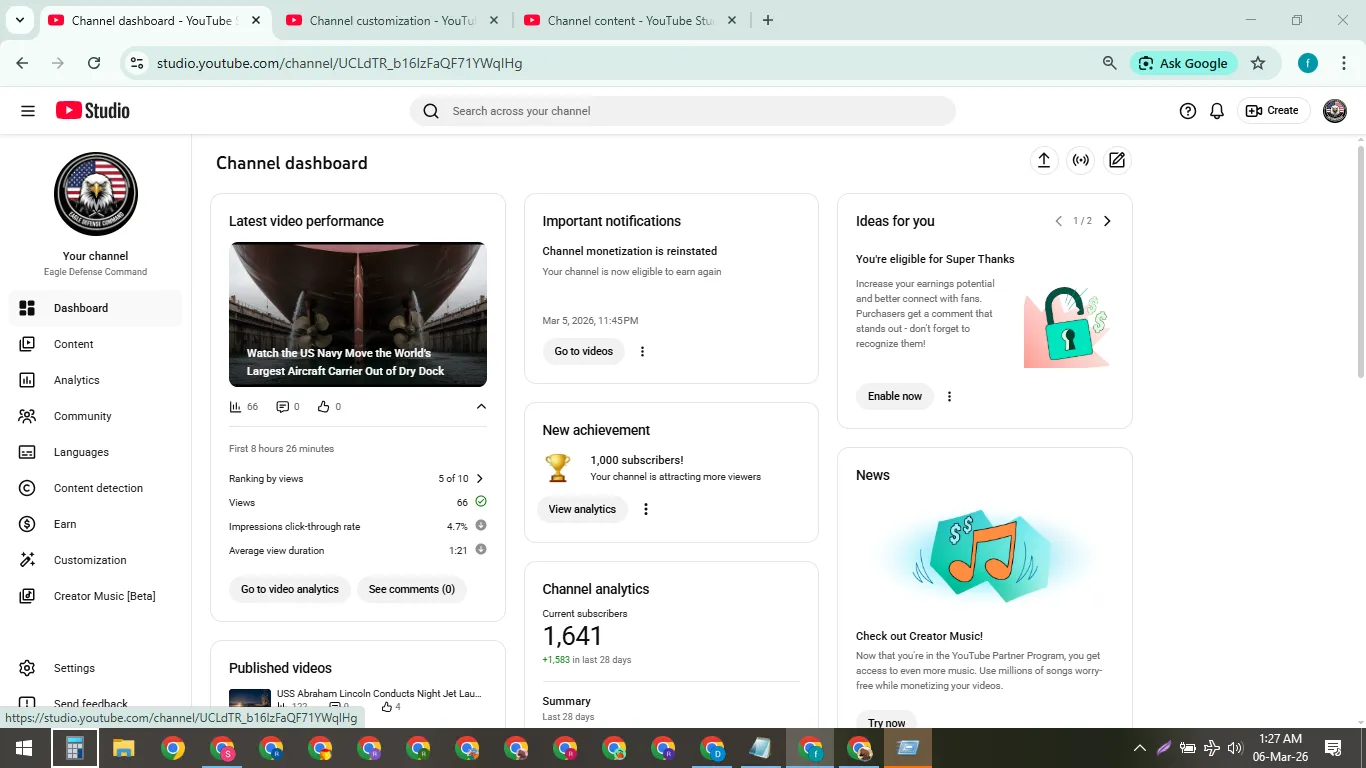Open Earn in the sidebar

point(96,524)
